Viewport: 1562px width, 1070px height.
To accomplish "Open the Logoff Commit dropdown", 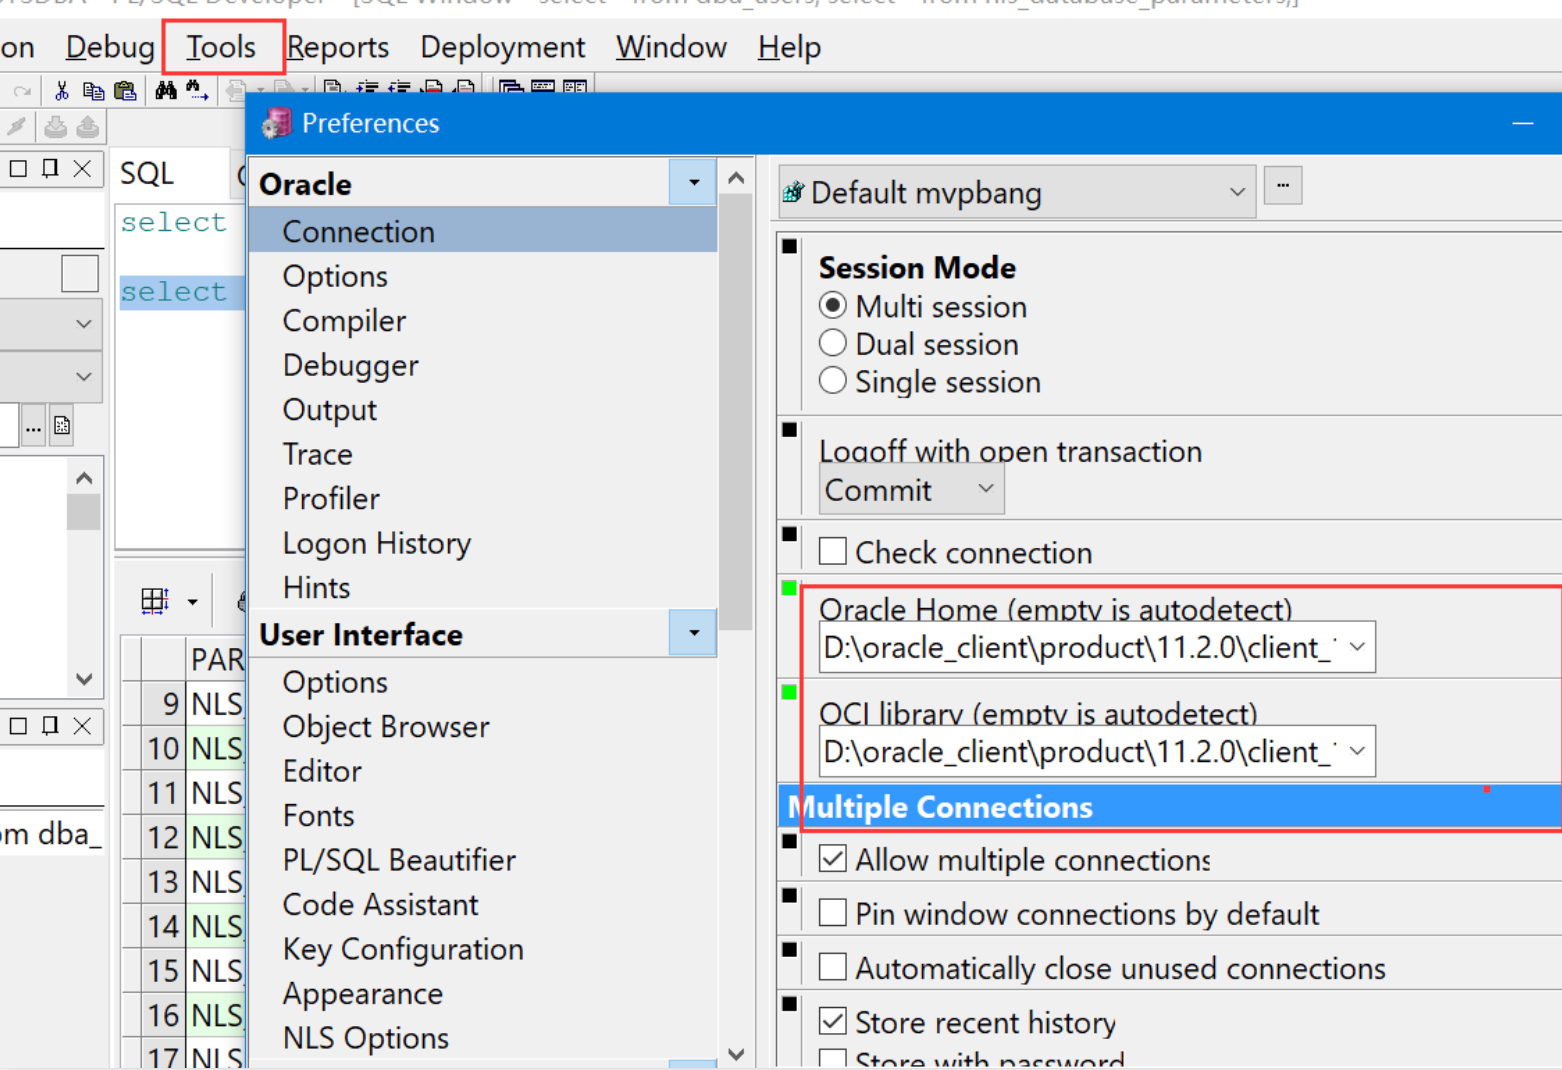I will click(x=985, y=489).
